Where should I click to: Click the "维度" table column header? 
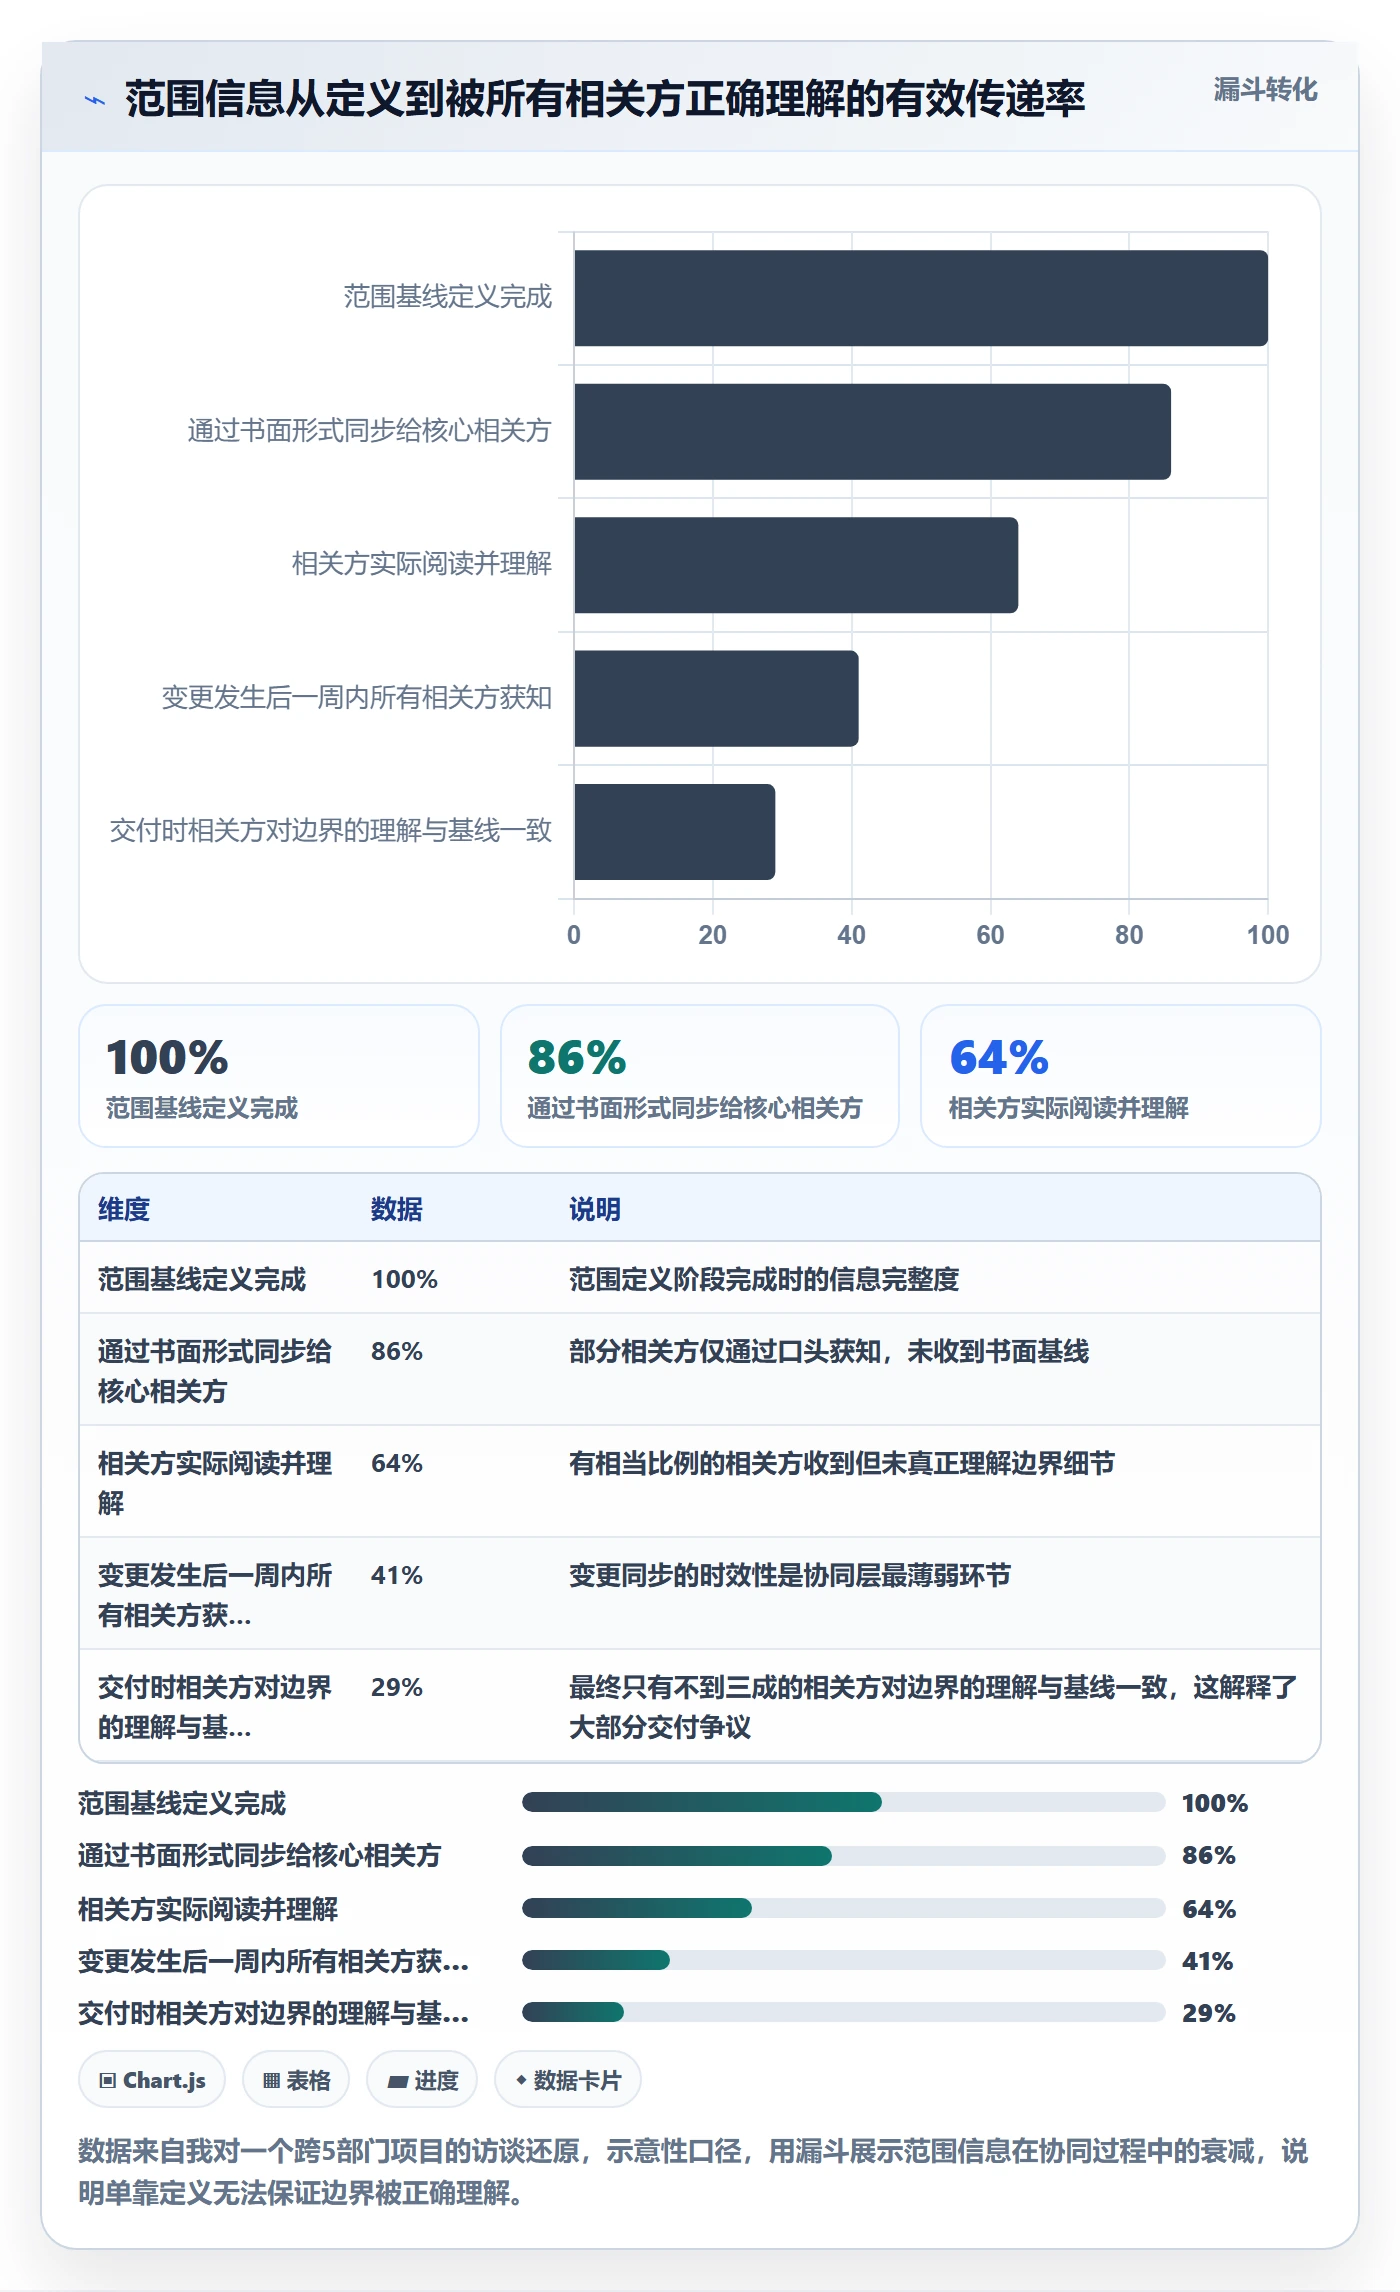click(x=124, y=1209)
